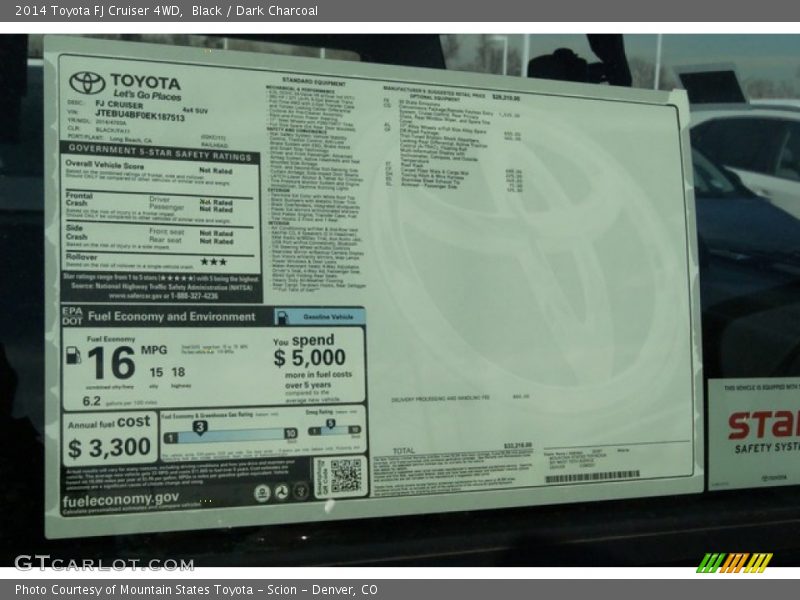Click the Toyota emblem logo on the sticker

pos(87,82)
